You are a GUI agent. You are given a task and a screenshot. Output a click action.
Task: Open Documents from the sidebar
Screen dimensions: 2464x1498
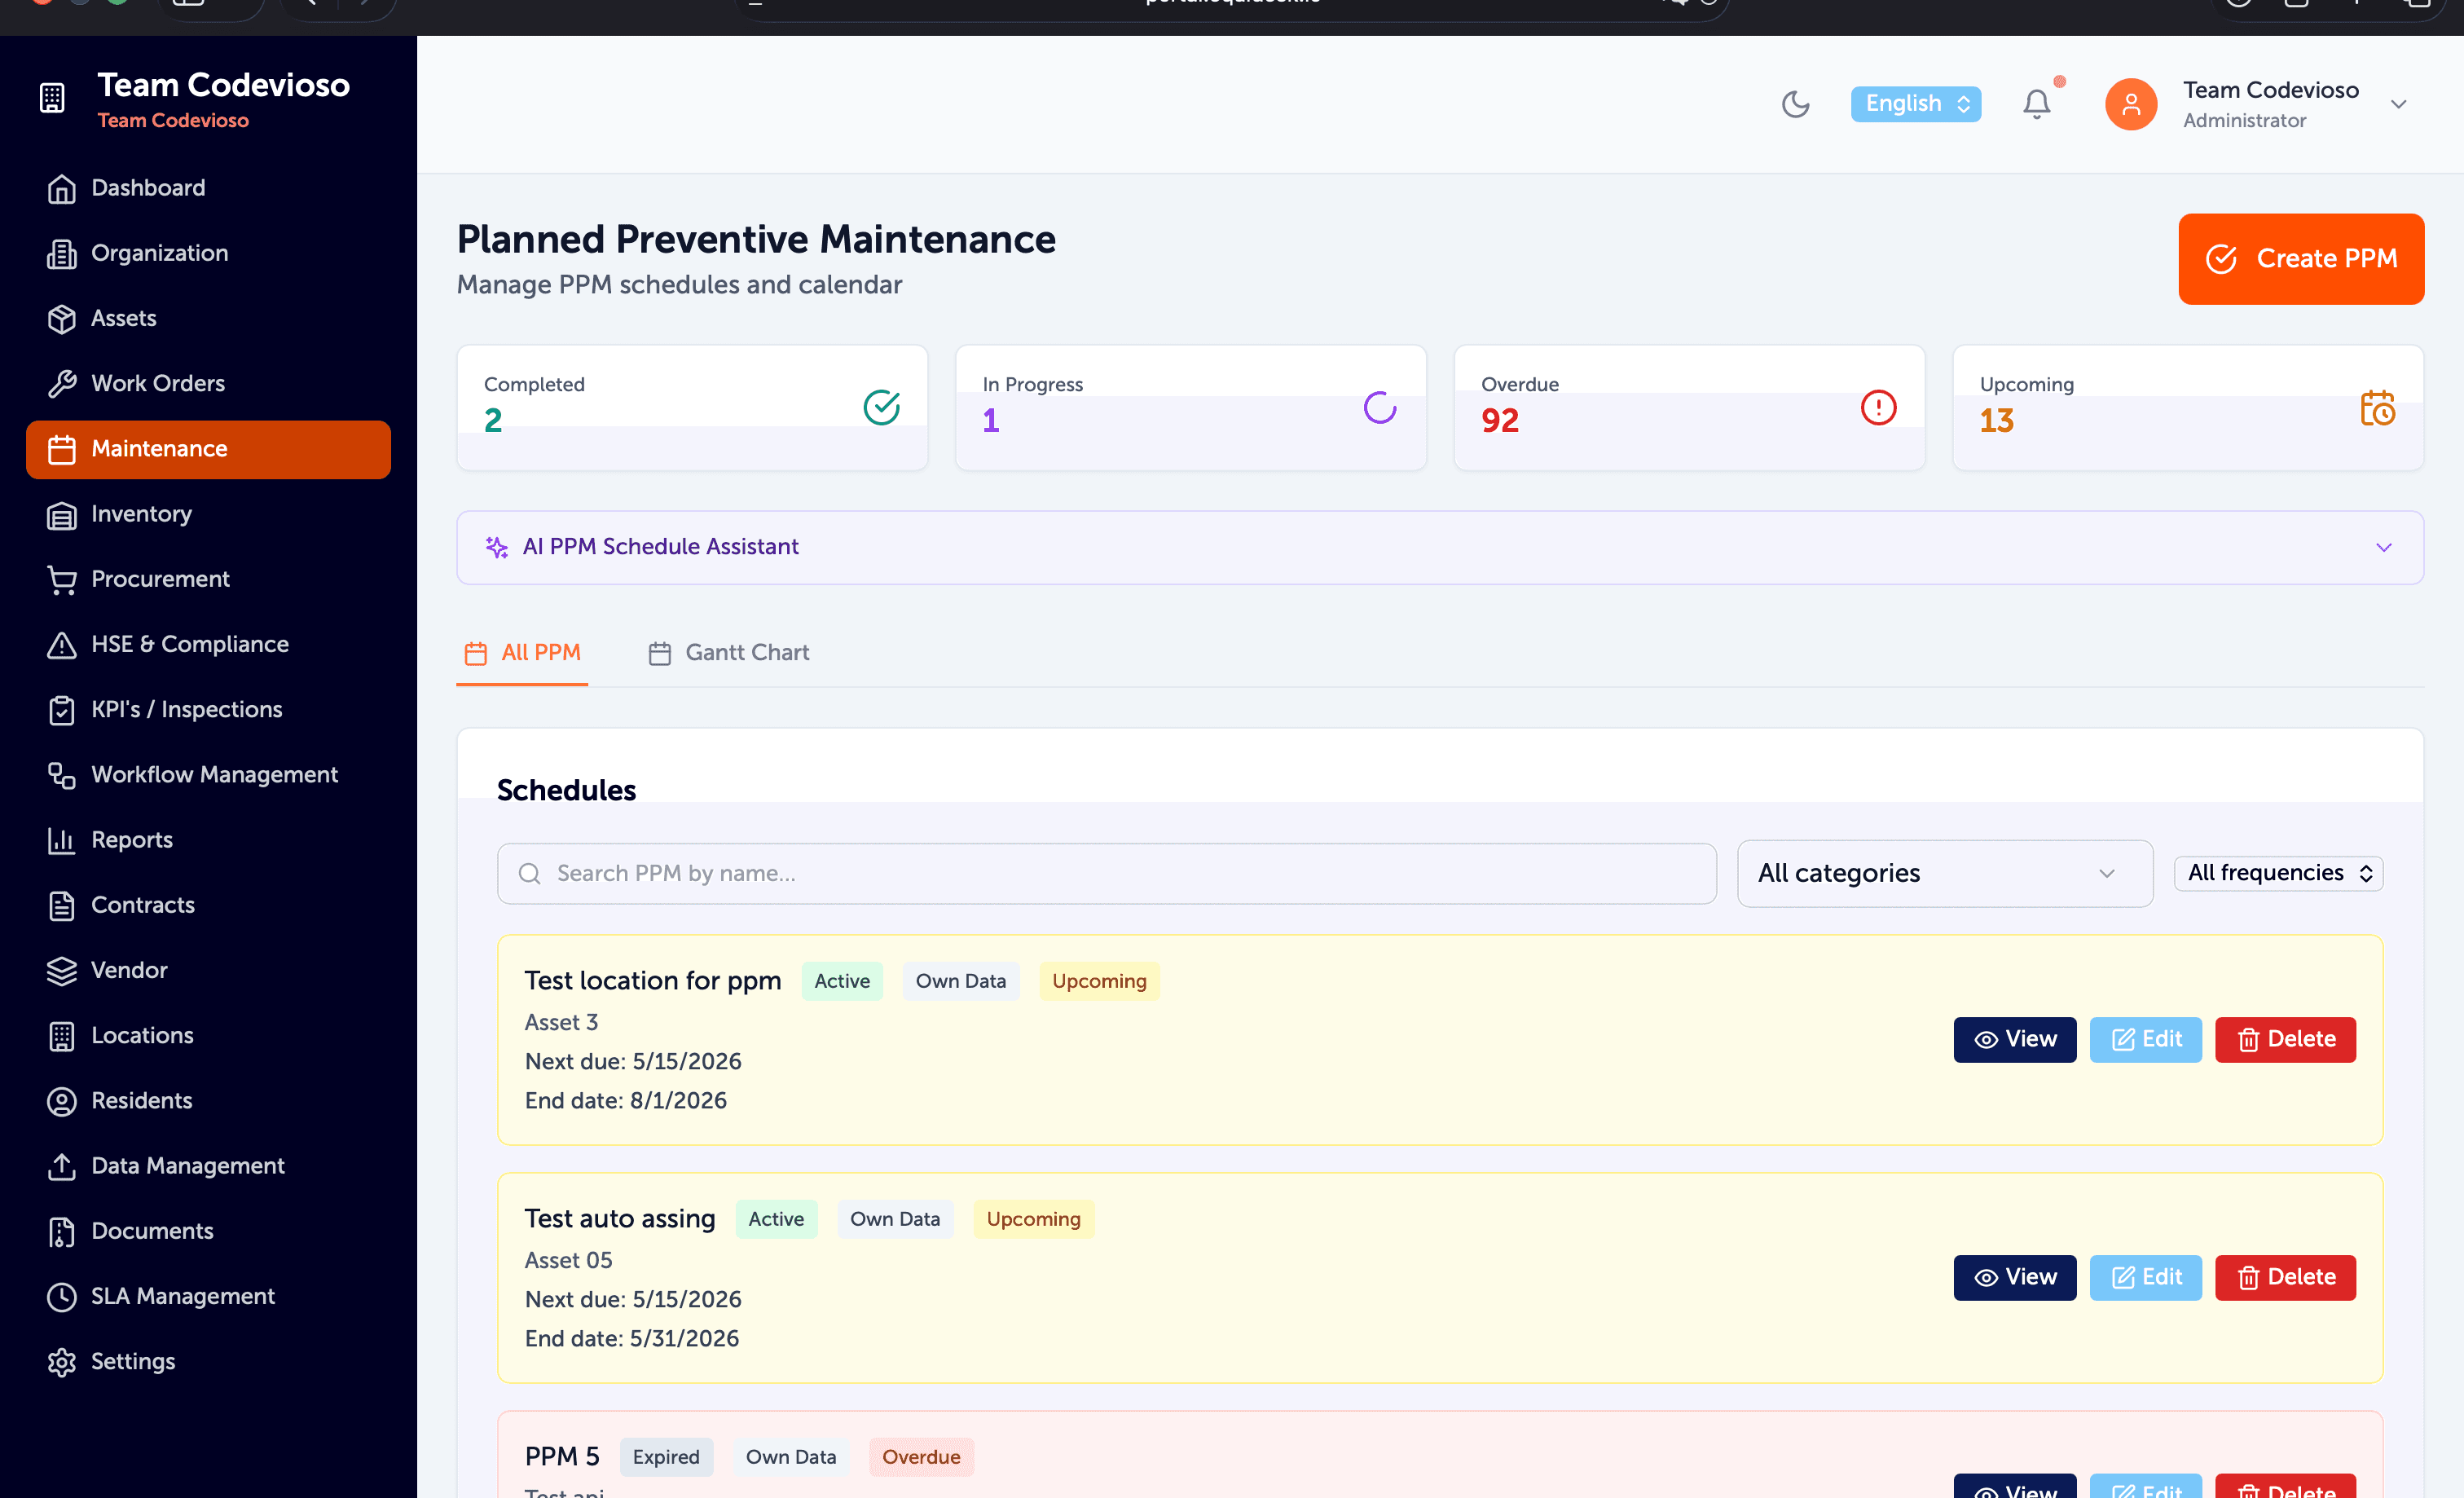208,1231
